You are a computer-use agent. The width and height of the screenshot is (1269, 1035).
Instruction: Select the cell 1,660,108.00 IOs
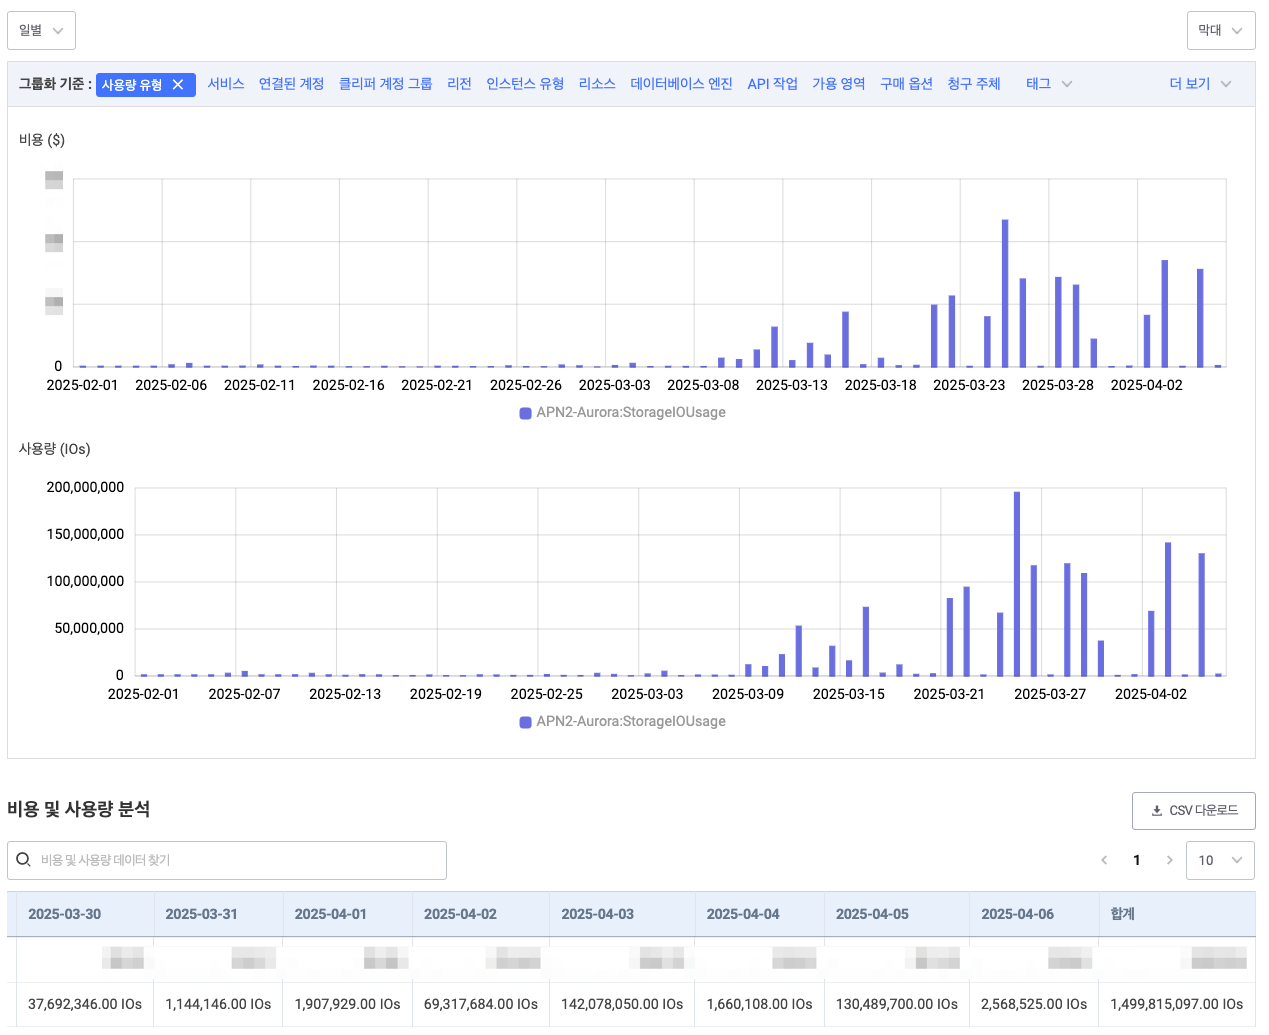tap(759, 1004)
